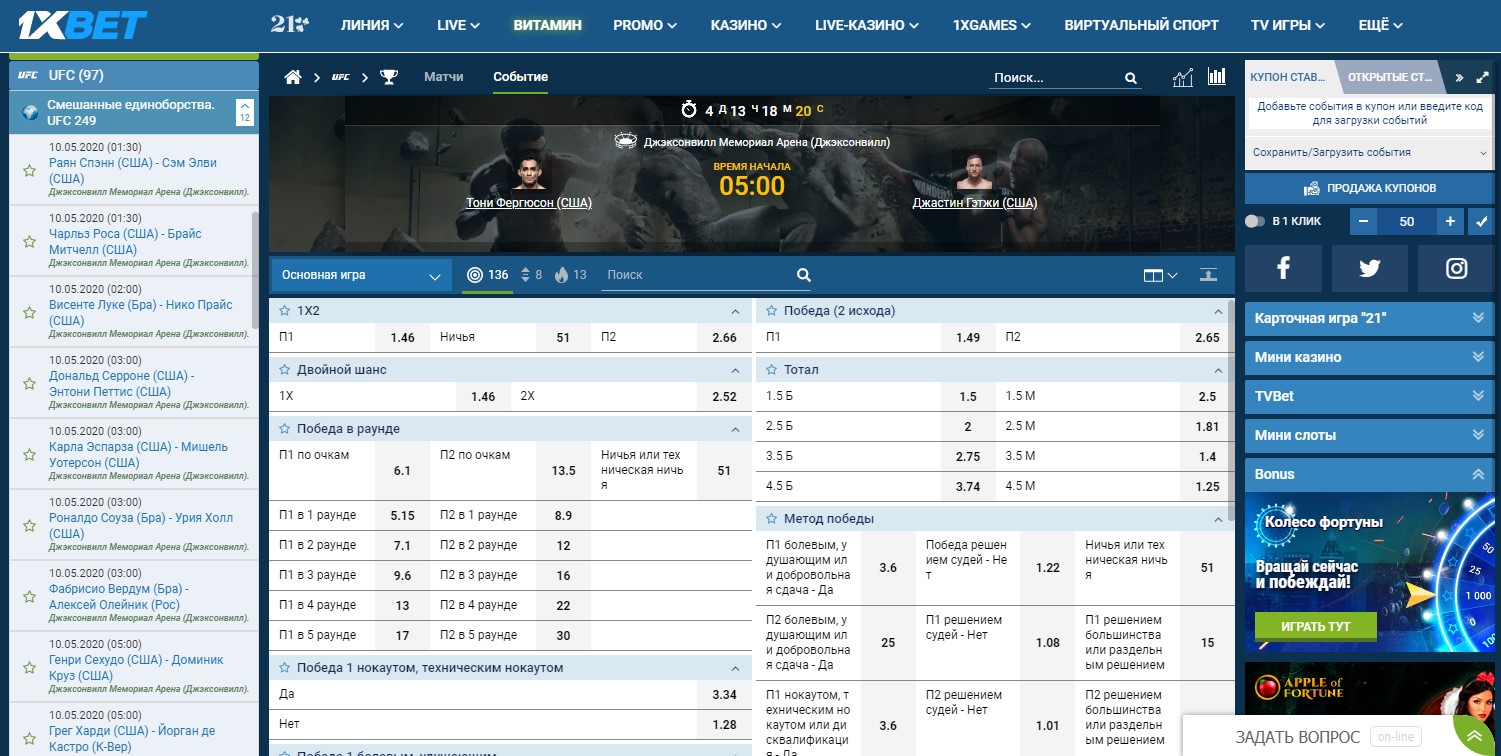The image size is (1501, 756).
Task: Filter markets by arrows icon 8
Action: [x=526, y=274]
